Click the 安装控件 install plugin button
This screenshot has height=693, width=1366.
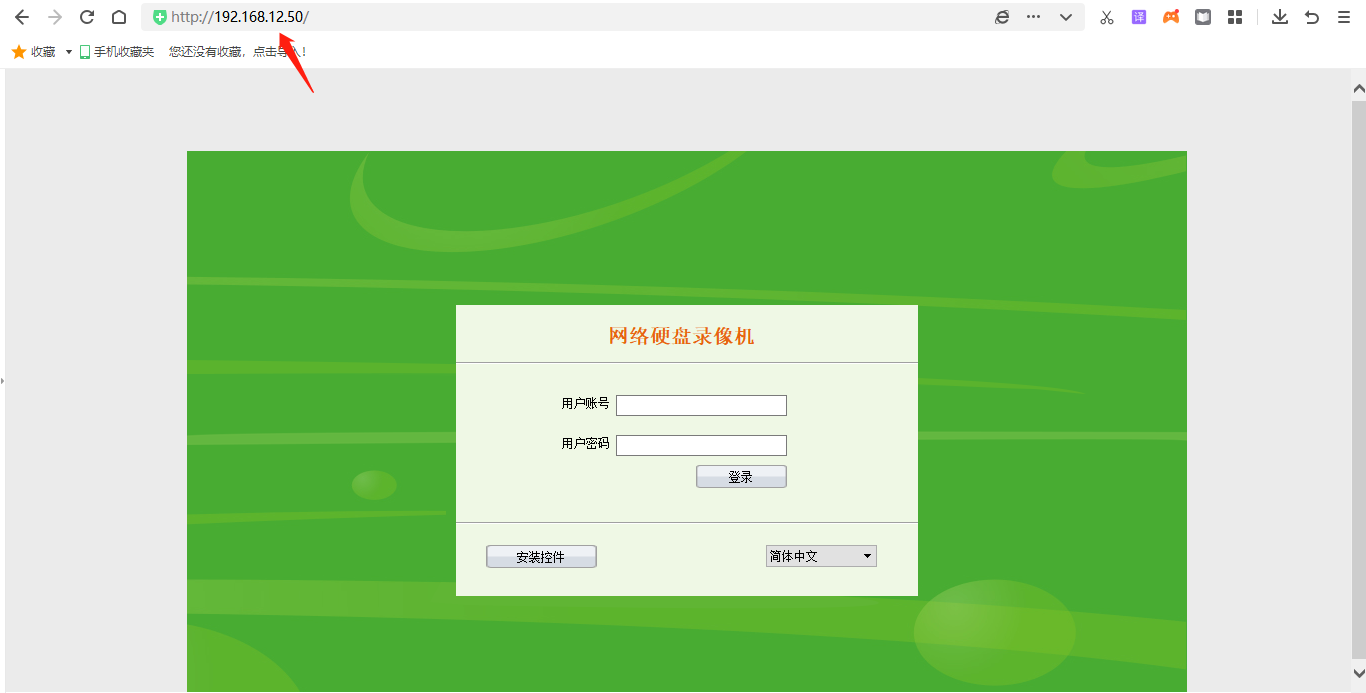[541, 557]
